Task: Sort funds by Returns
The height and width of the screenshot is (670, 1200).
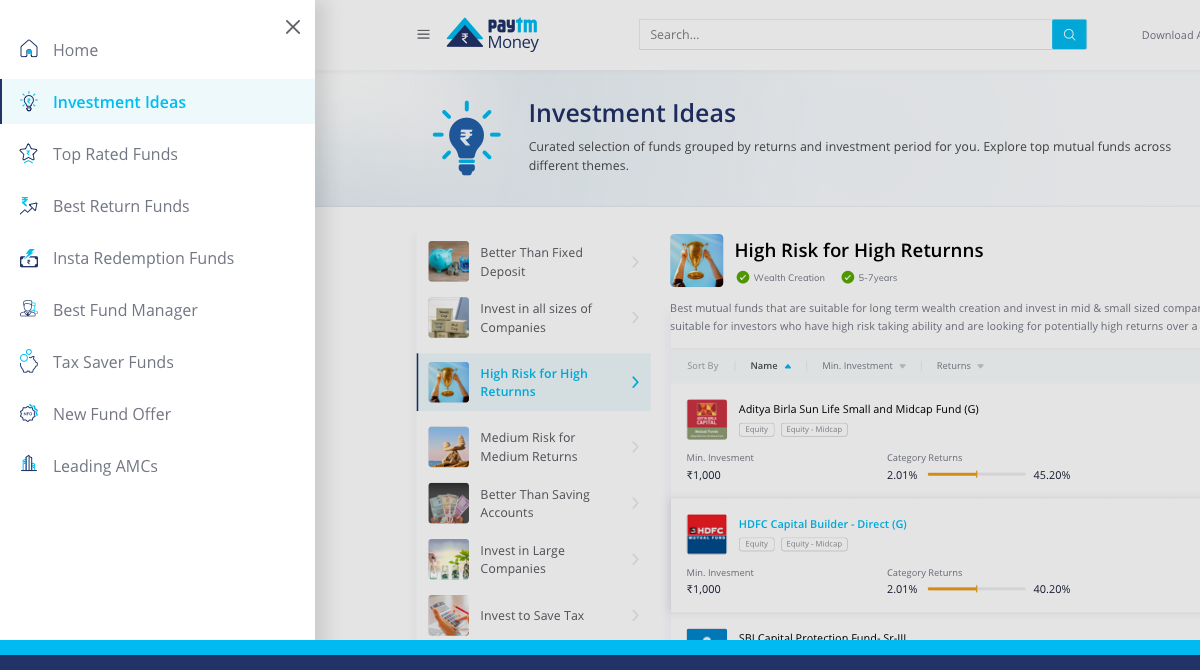Action: pyautogui.click(x=960, y=366)
